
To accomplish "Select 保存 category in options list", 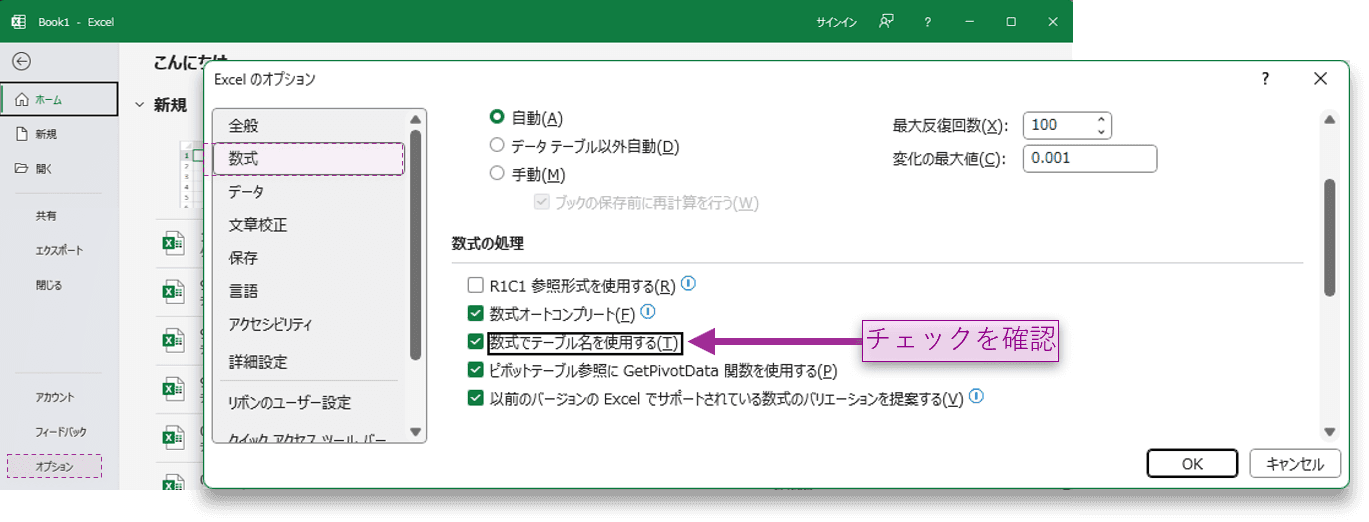I will click(x=308, y=258).
